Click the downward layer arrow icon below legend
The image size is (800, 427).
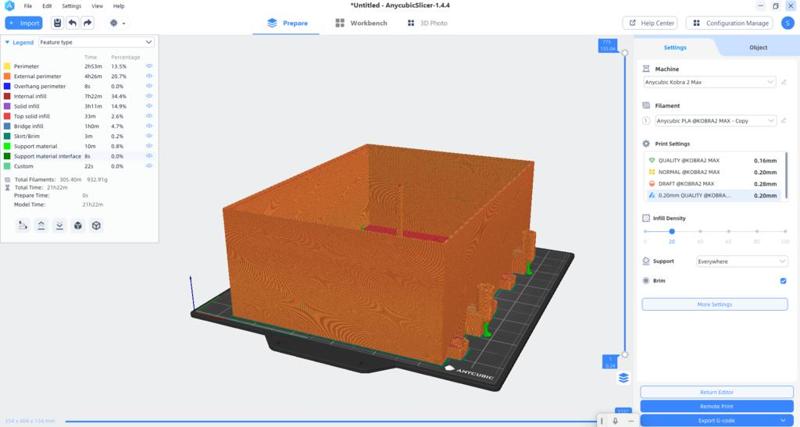59,225
